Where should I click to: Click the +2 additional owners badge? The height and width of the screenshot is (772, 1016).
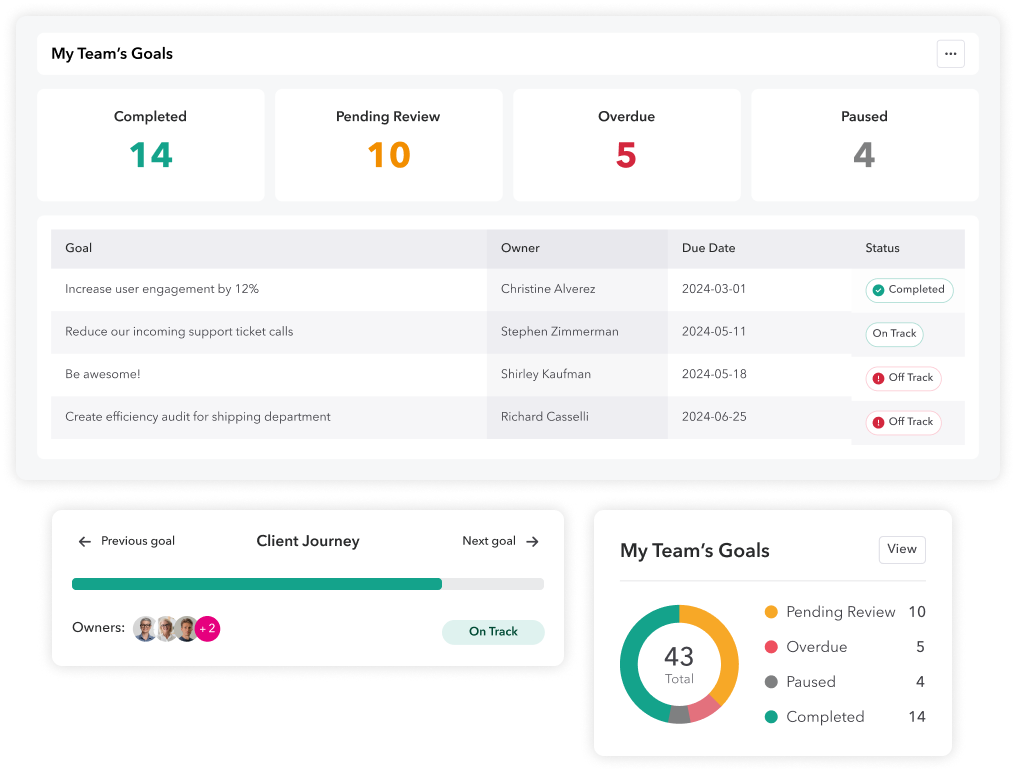click(x=207, y=629)
